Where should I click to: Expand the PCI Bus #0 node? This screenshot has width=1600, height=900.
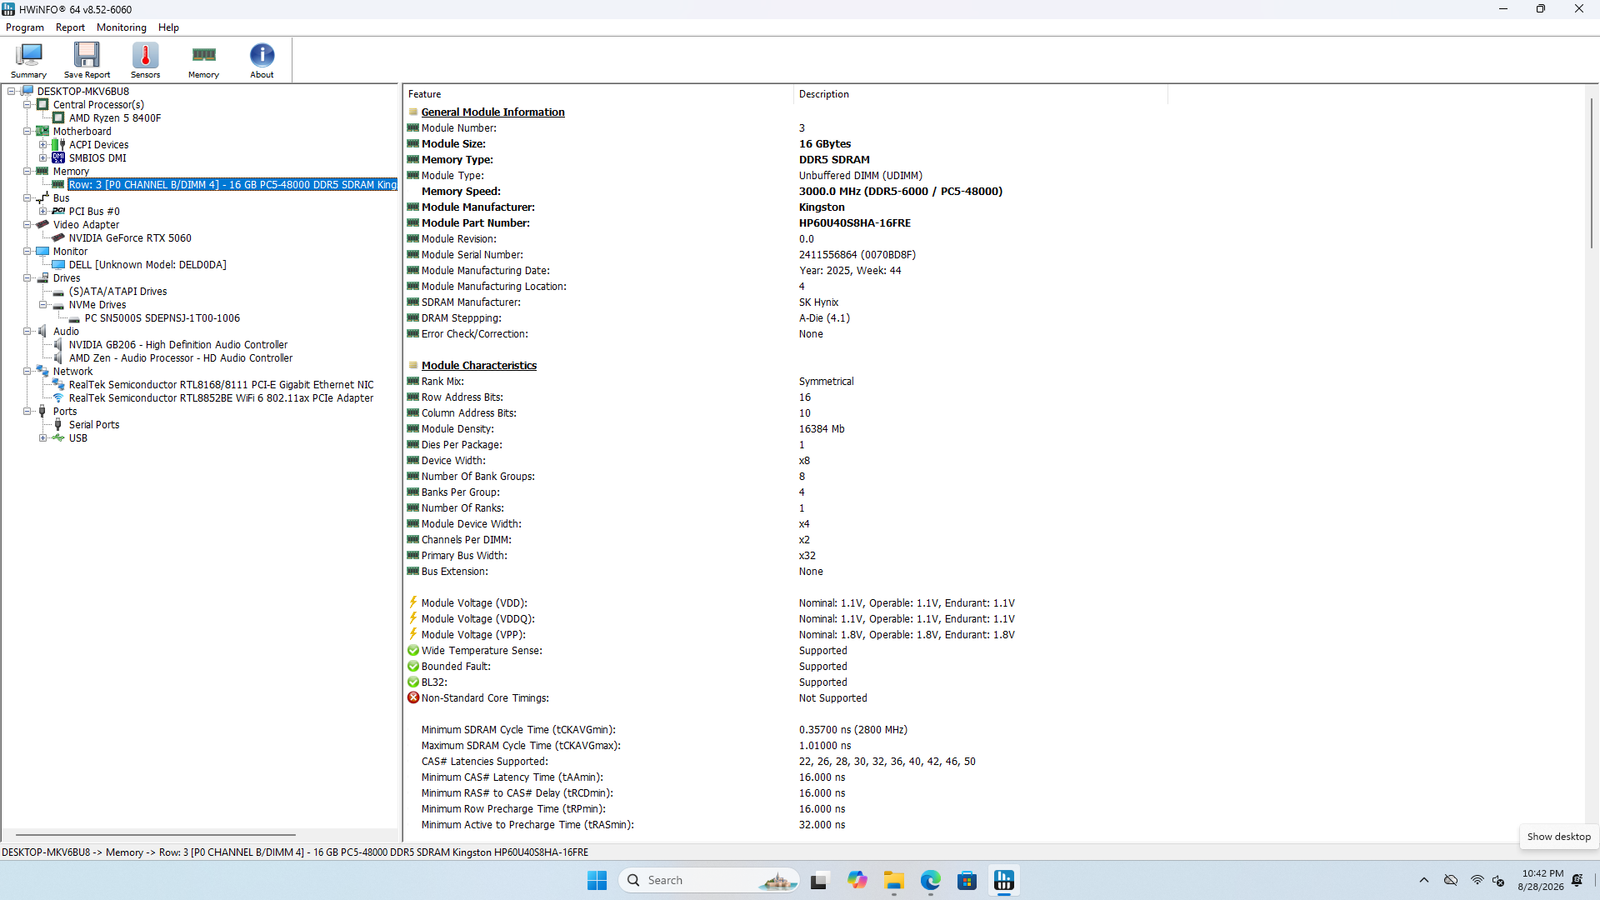tap(43, 211)
